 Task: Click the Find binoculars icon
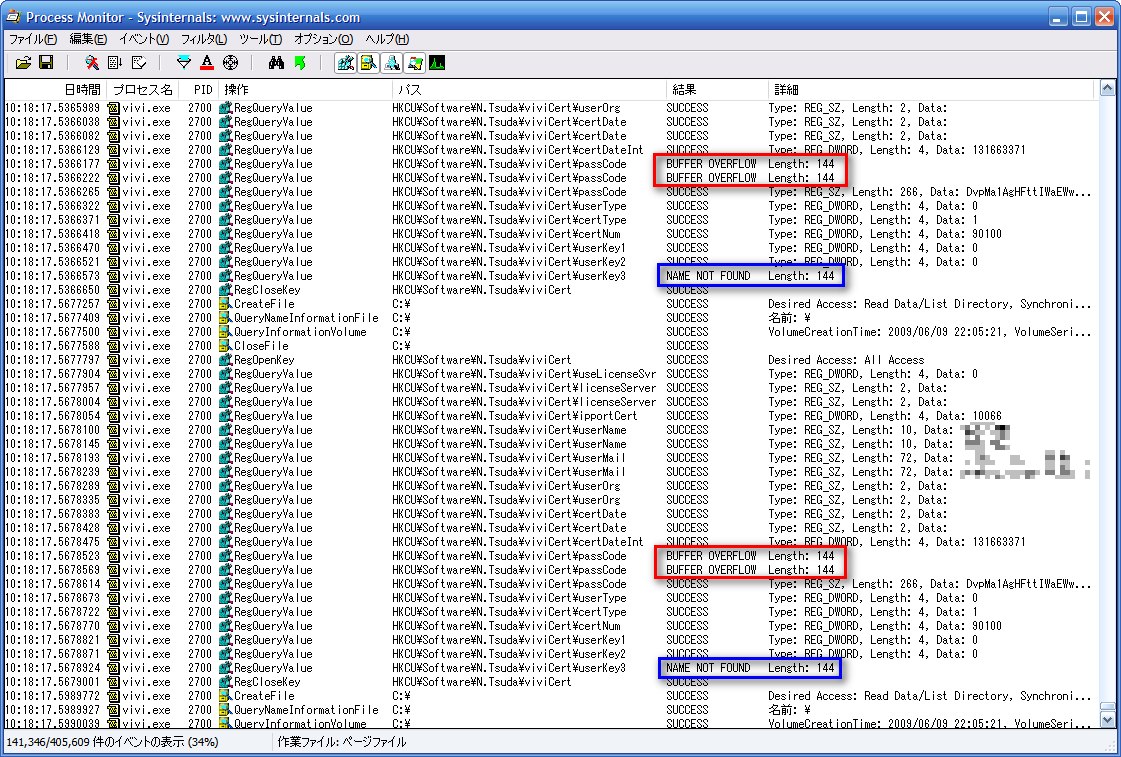(277, 63)
